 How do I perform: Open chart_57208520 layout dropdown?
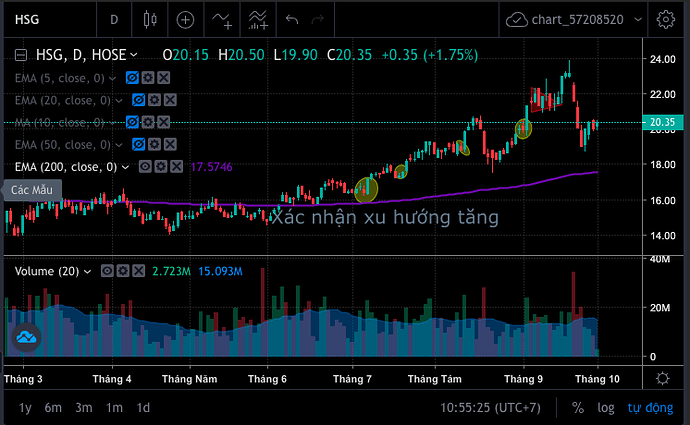tap(638, 19)
